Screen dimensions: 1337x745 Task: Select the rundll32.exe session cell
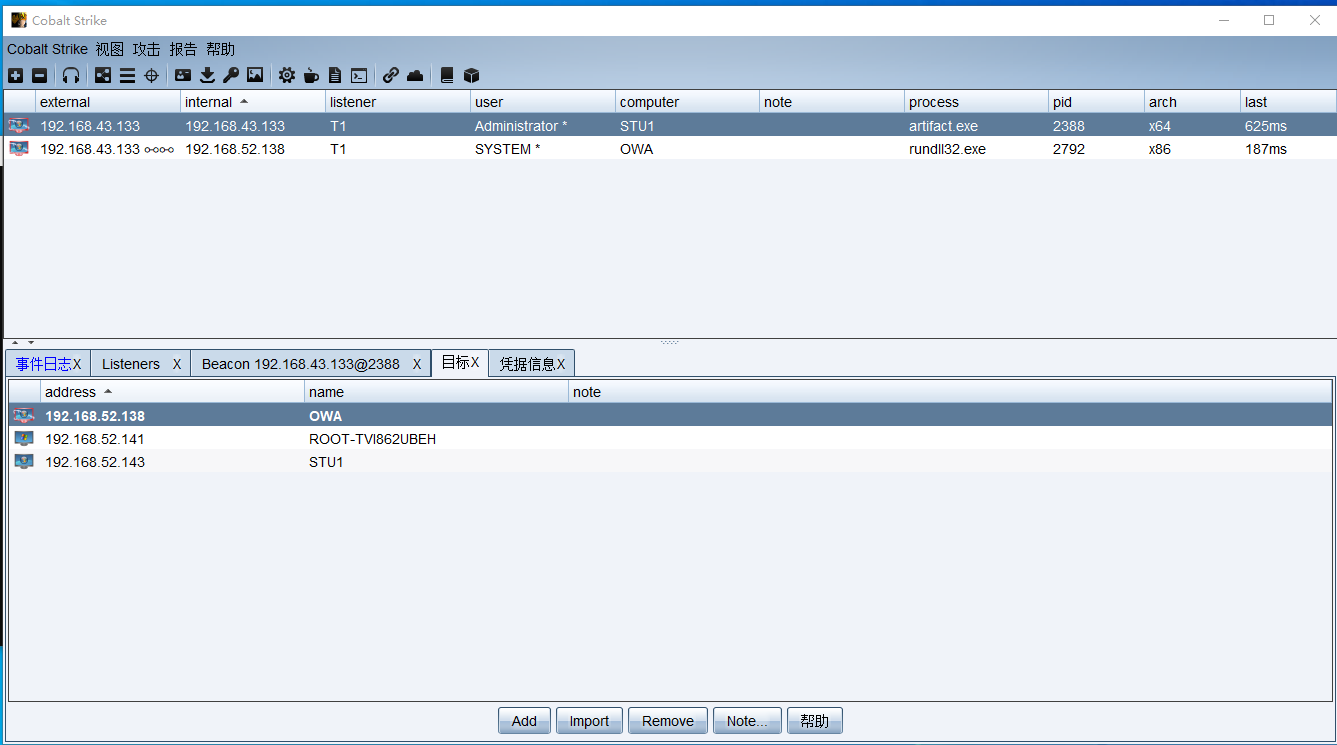coord(977,149)
